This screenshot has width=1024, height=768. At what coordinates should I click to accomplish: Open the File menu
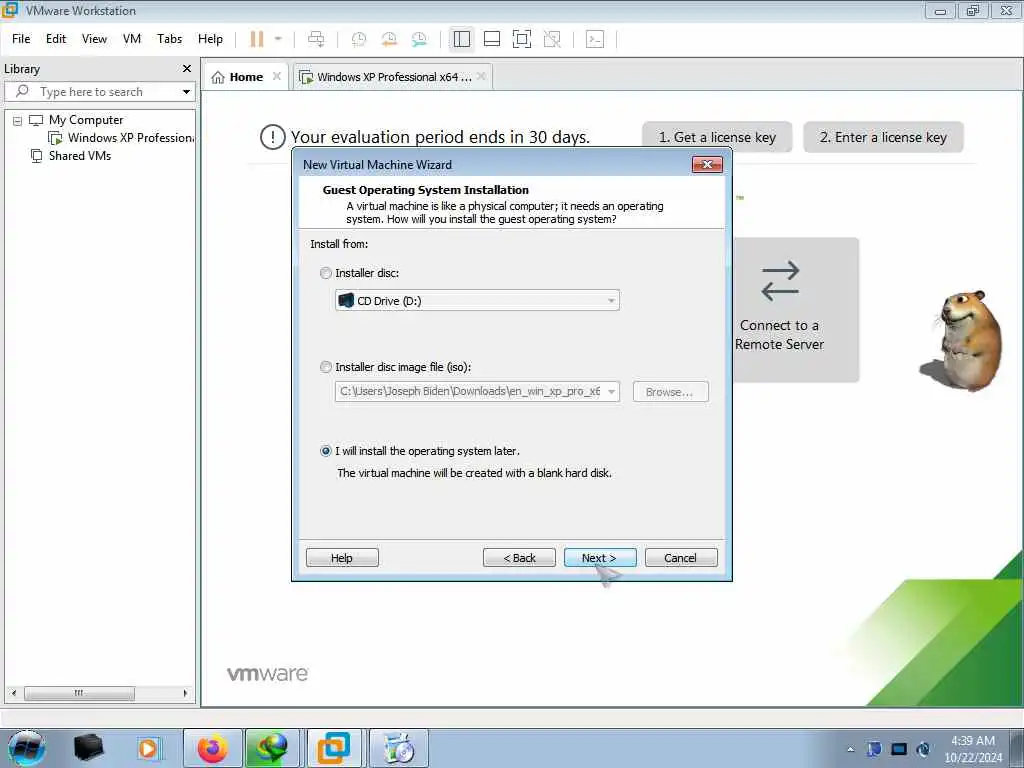(21, 39)
